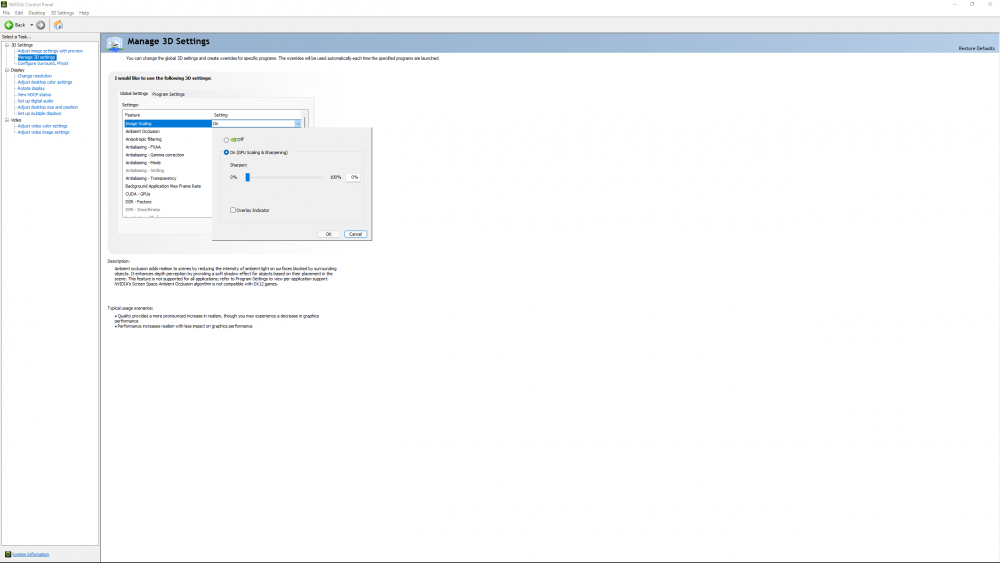1000x563 pixels.
Task: Click the System Information icon at bottom-left
Action: (8, 554)
